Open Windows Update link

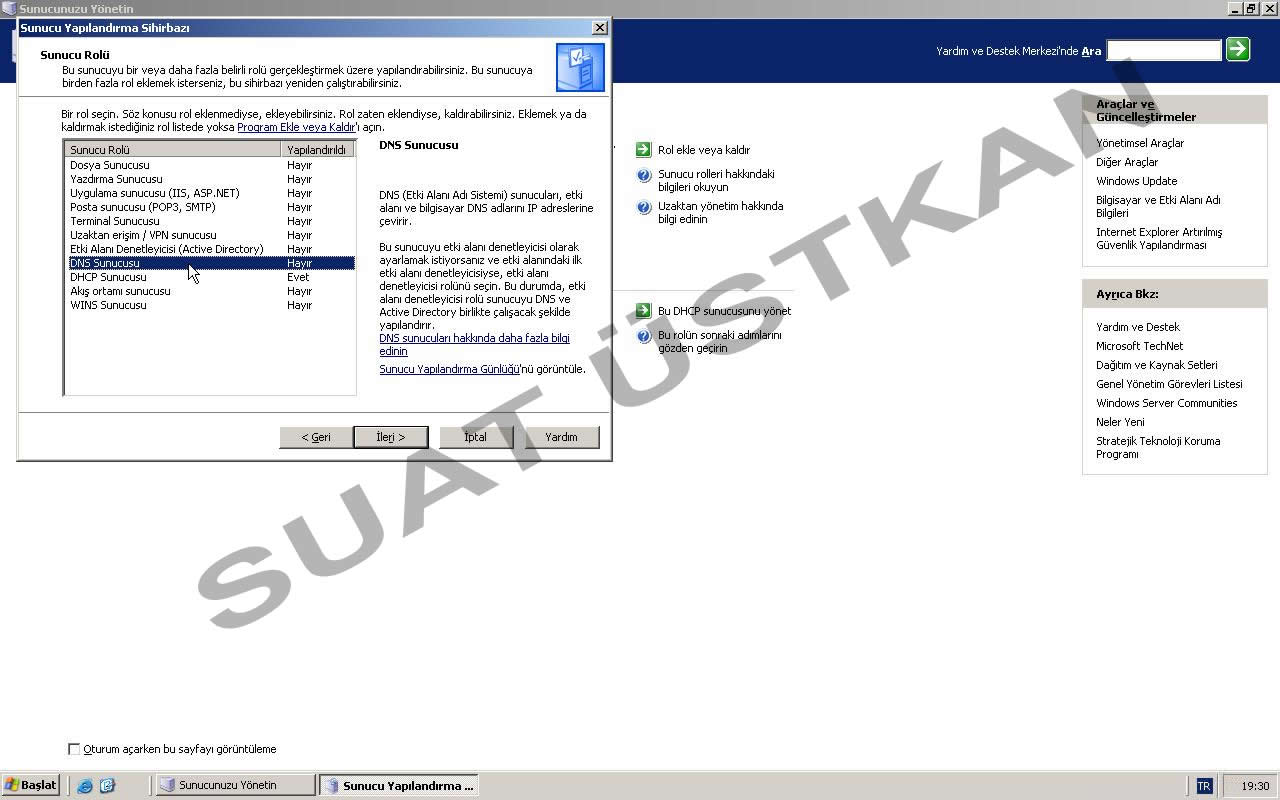(x=1136, y=181)
